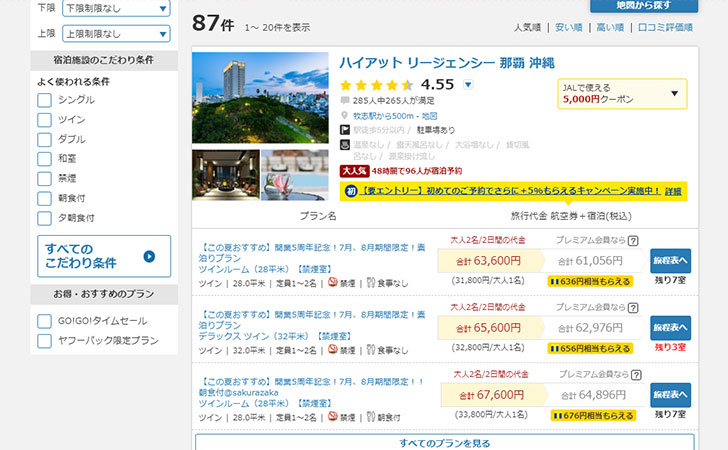Sort results by 口コミ評価順

click(665, 27)
